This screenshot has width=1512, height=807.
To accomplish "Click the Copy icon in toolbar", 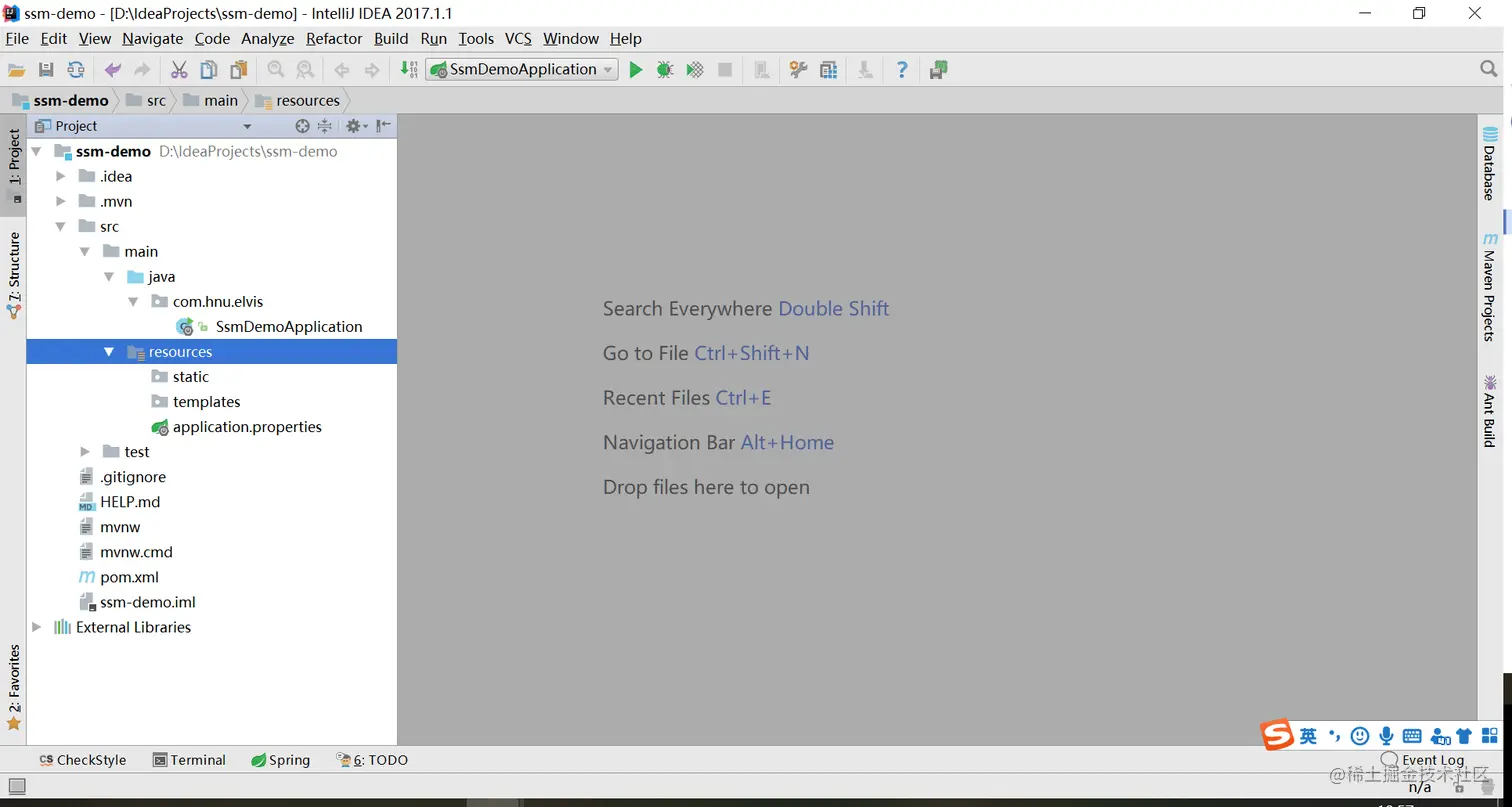I will (x=209, y=70).
